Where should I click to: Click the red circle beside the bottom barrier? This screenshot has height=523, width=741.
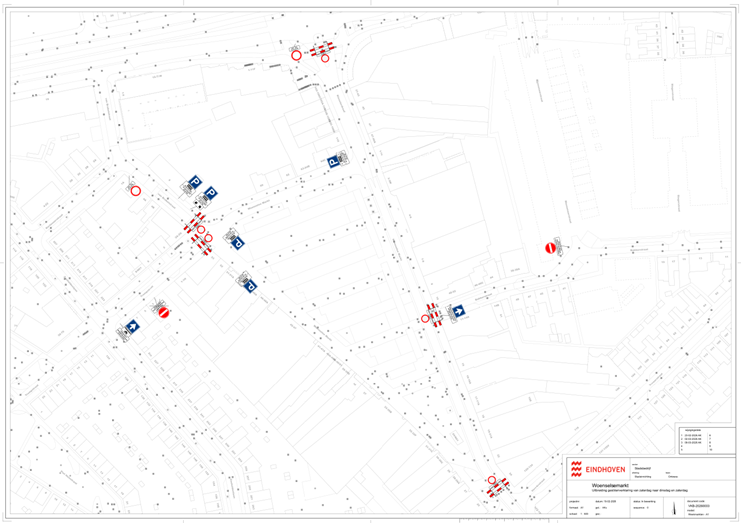(x=490, y=481)
